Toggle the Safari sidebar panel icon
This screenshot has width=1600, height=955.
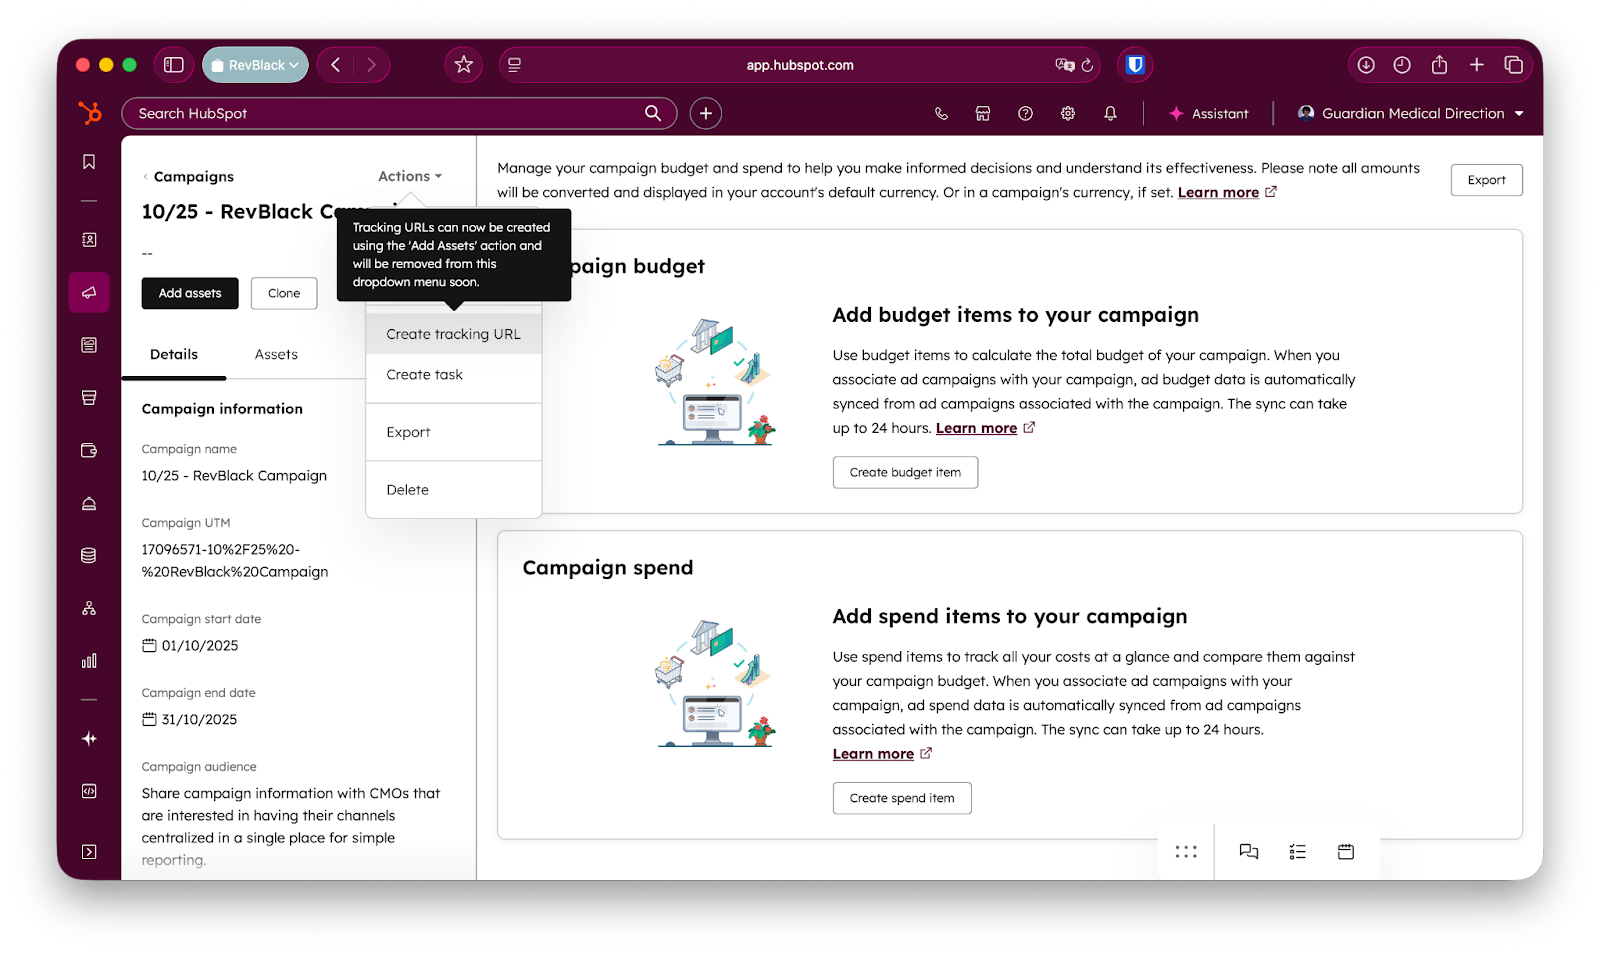[x=174, y=65]
